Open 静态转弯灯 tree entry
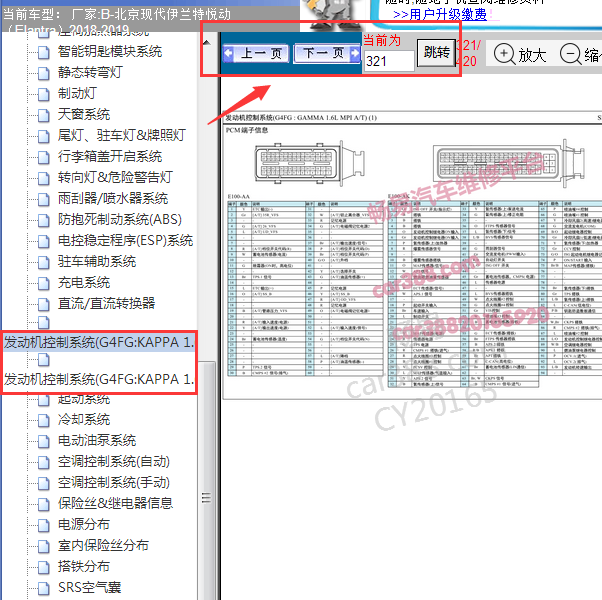This screenshot has height=600, width=602. (90, 72)
